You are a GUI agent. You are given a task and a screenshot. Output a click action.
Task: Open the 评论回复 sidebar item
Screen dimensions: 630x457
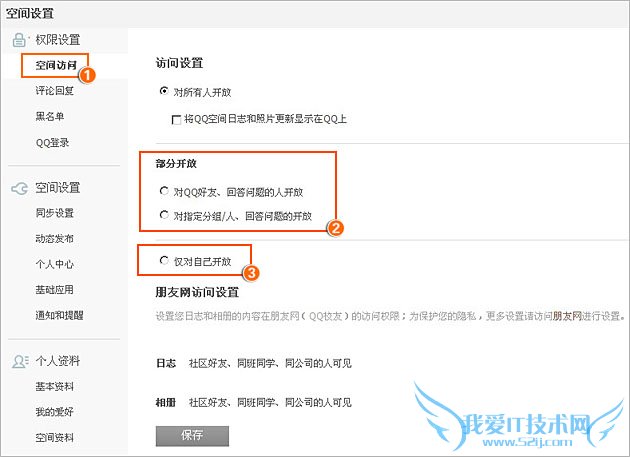[x=55, y=91]
